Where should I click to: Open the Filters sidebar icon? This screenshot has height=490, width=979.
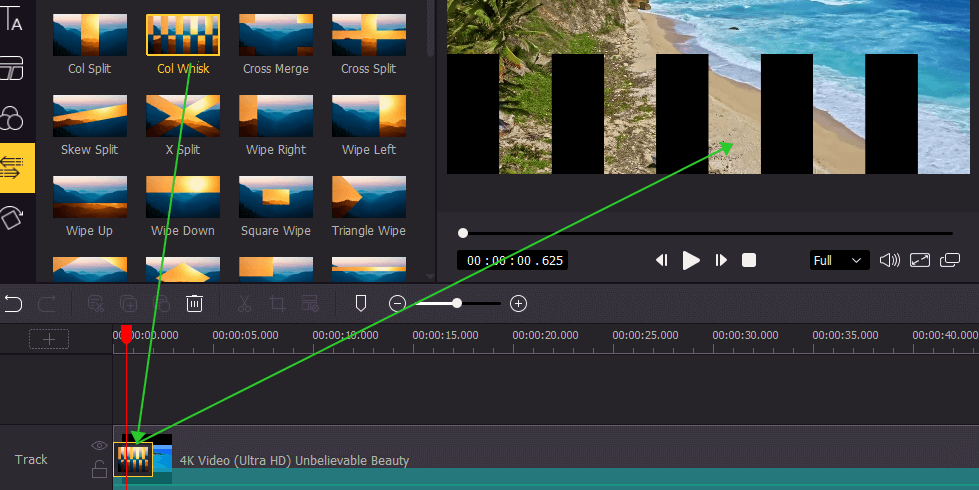[12, 117]
